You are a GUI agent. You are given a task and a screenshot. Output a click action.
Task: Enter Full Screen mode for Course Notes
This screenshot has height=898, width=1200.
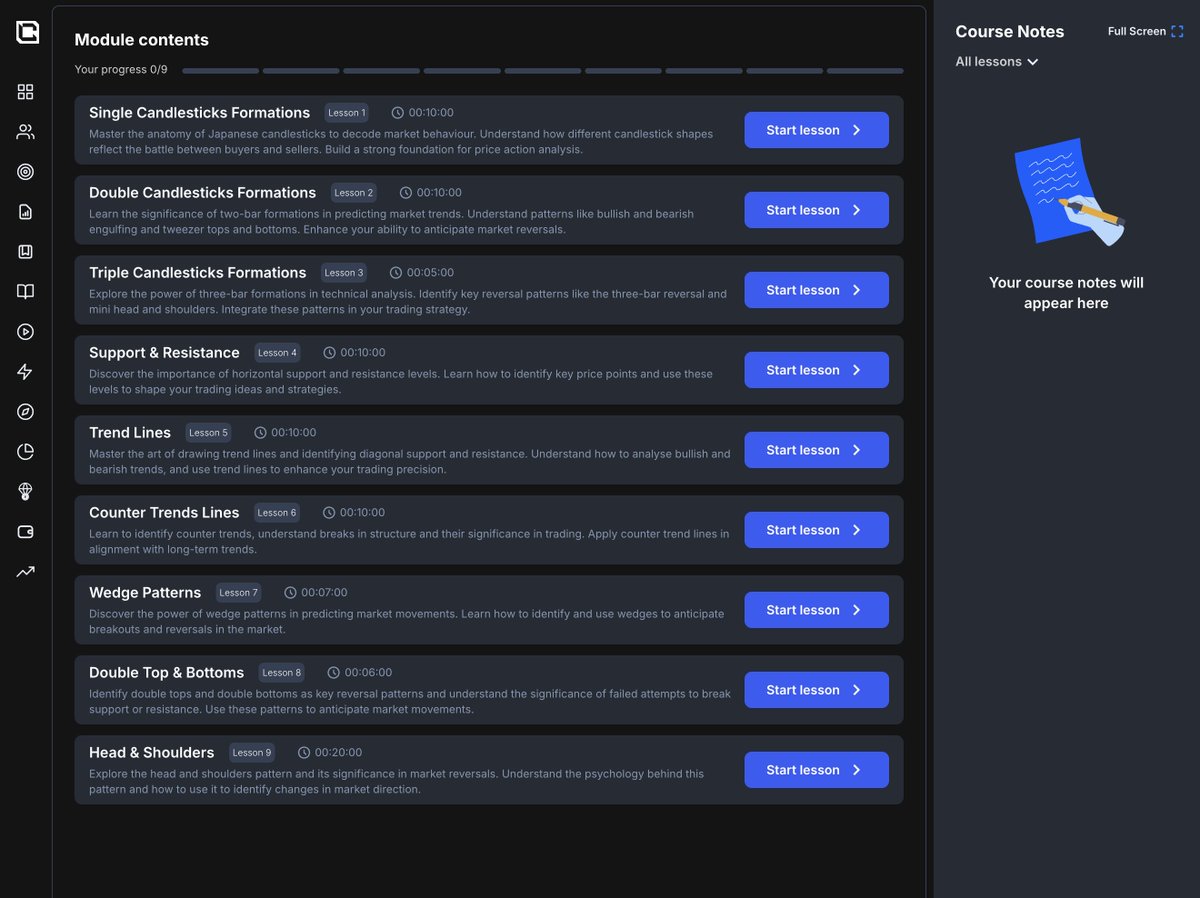(1144, 31)
